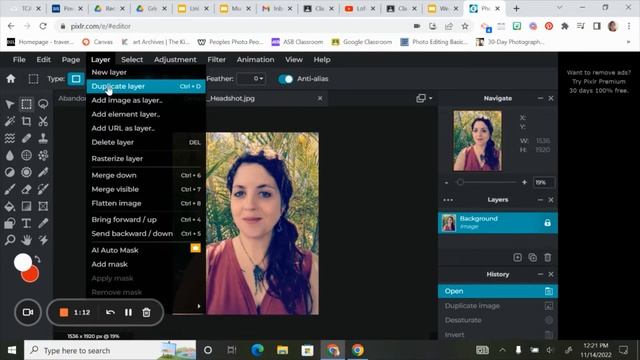Select the Blur drop tool
This screenshot has width=640, height=360.
[x=10, y=155]
